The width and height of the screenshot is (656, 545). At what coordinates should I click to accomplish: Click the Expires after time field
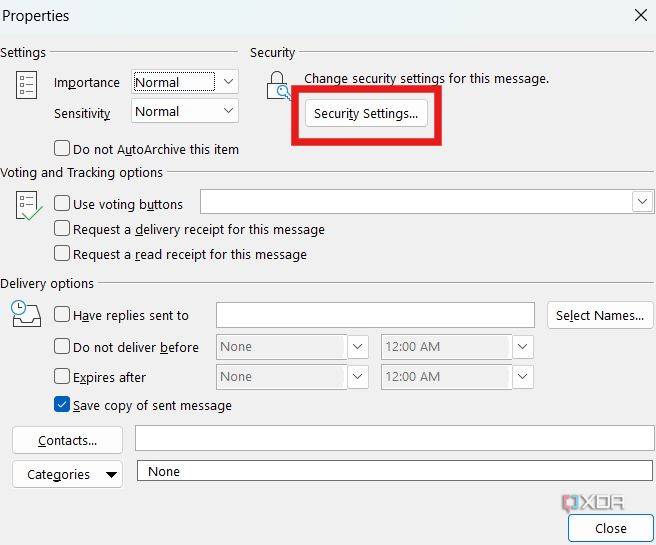point(446,376)
